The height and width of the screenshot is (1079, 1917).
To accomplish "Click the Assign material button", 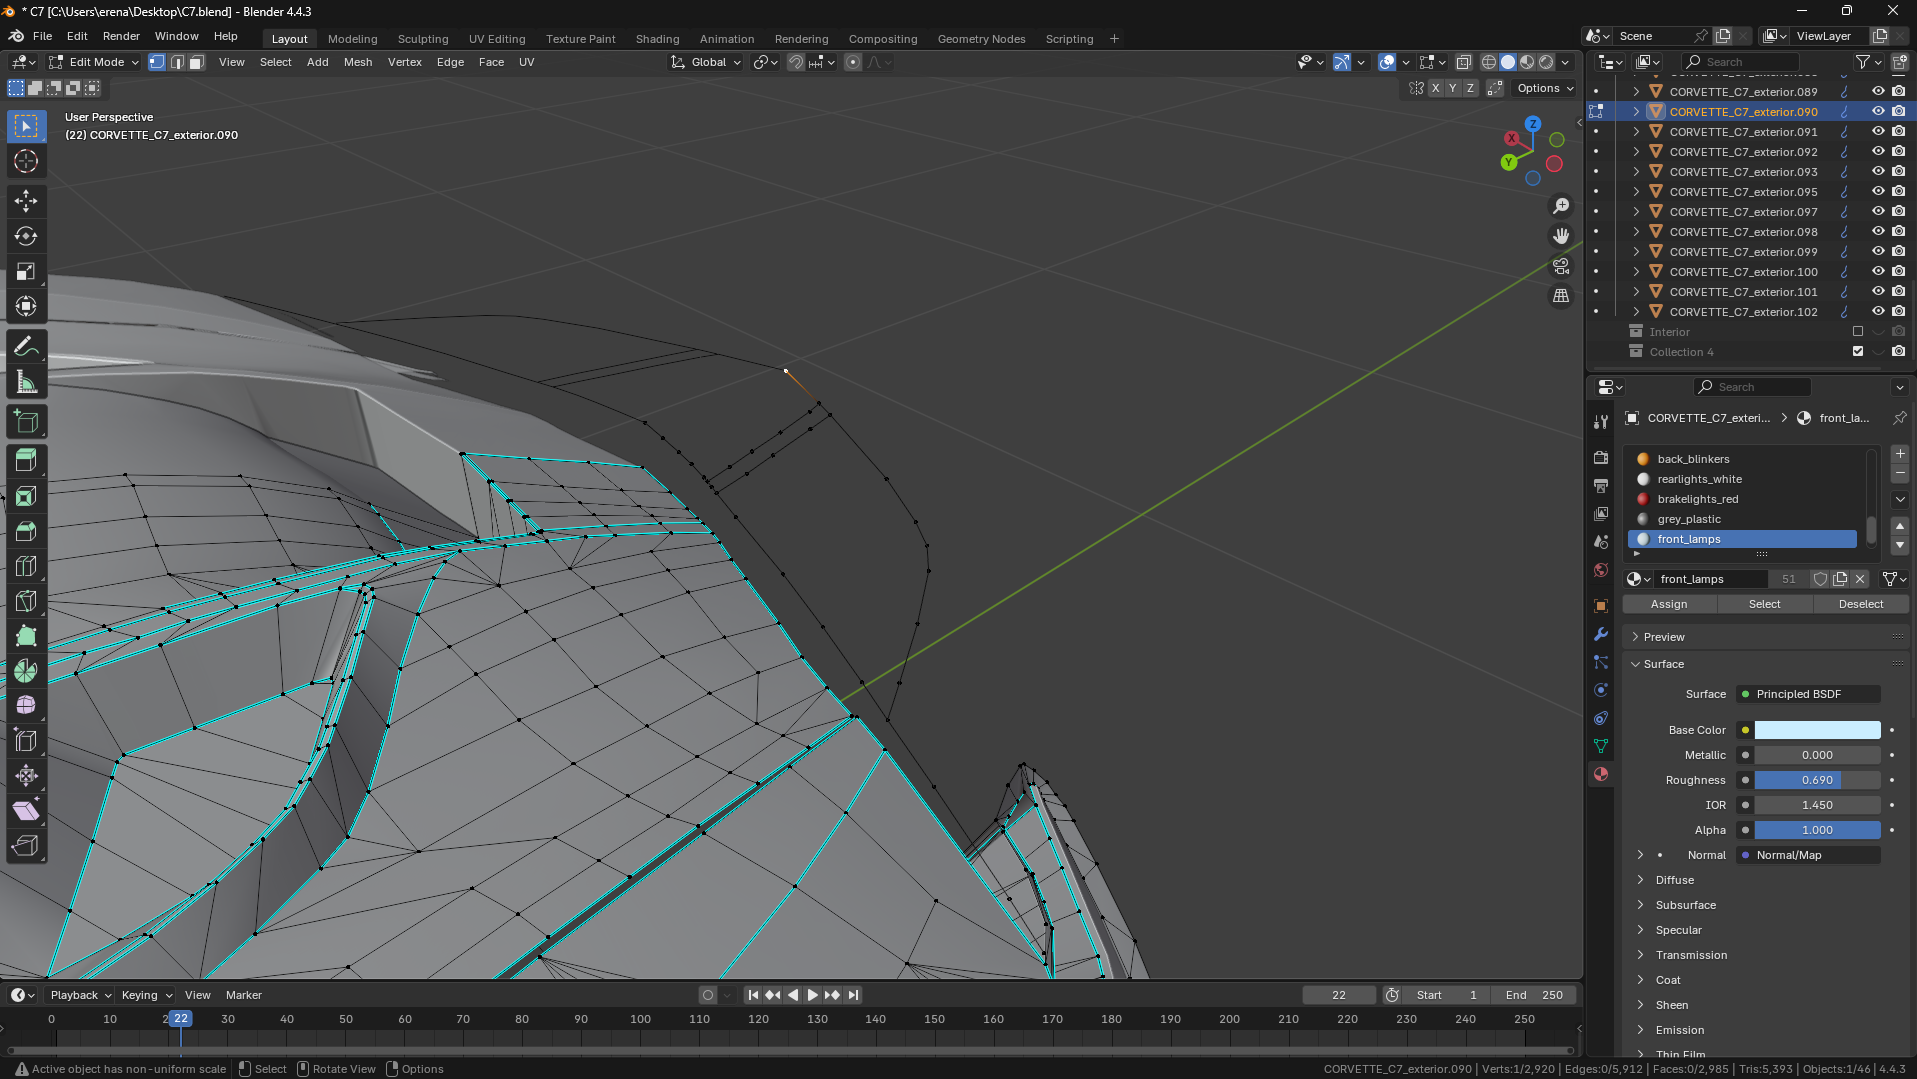I will [x=1668, y=604].
